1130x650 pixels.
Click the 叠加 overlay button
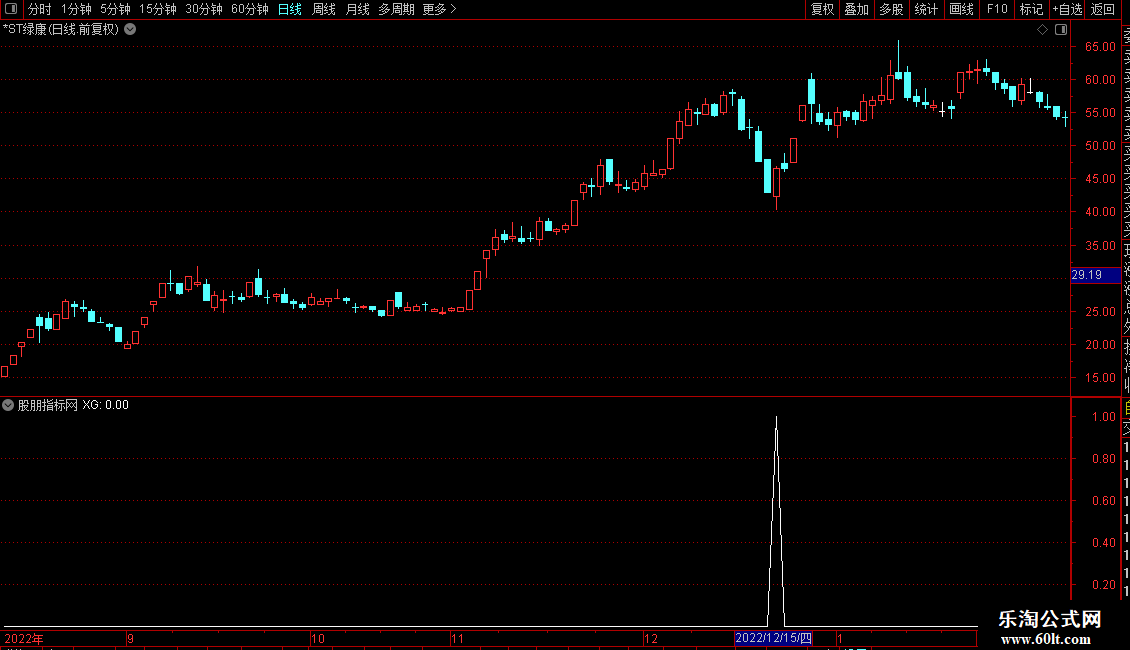857,9
